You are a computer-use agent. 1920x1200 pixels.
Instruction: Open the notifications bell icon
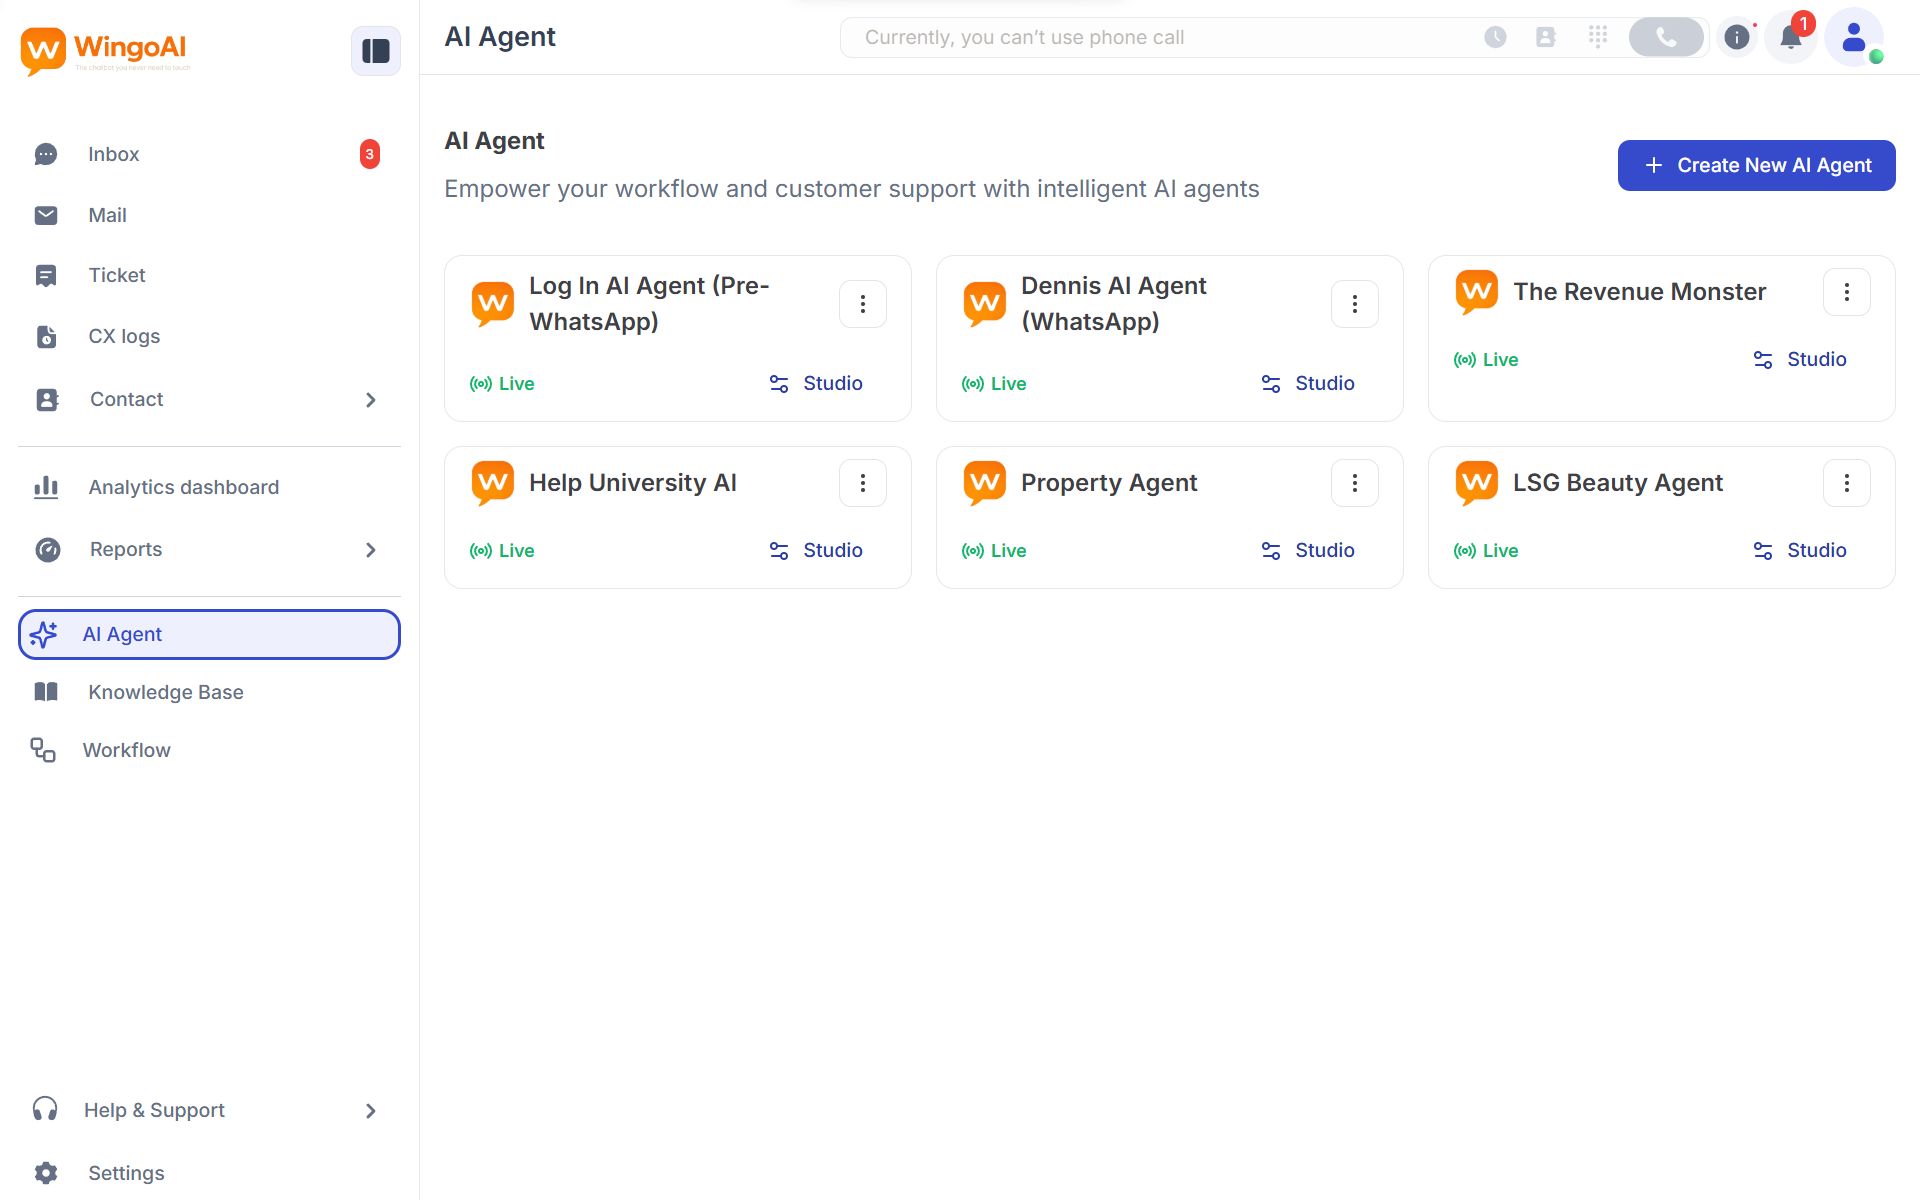point(1790,38)
